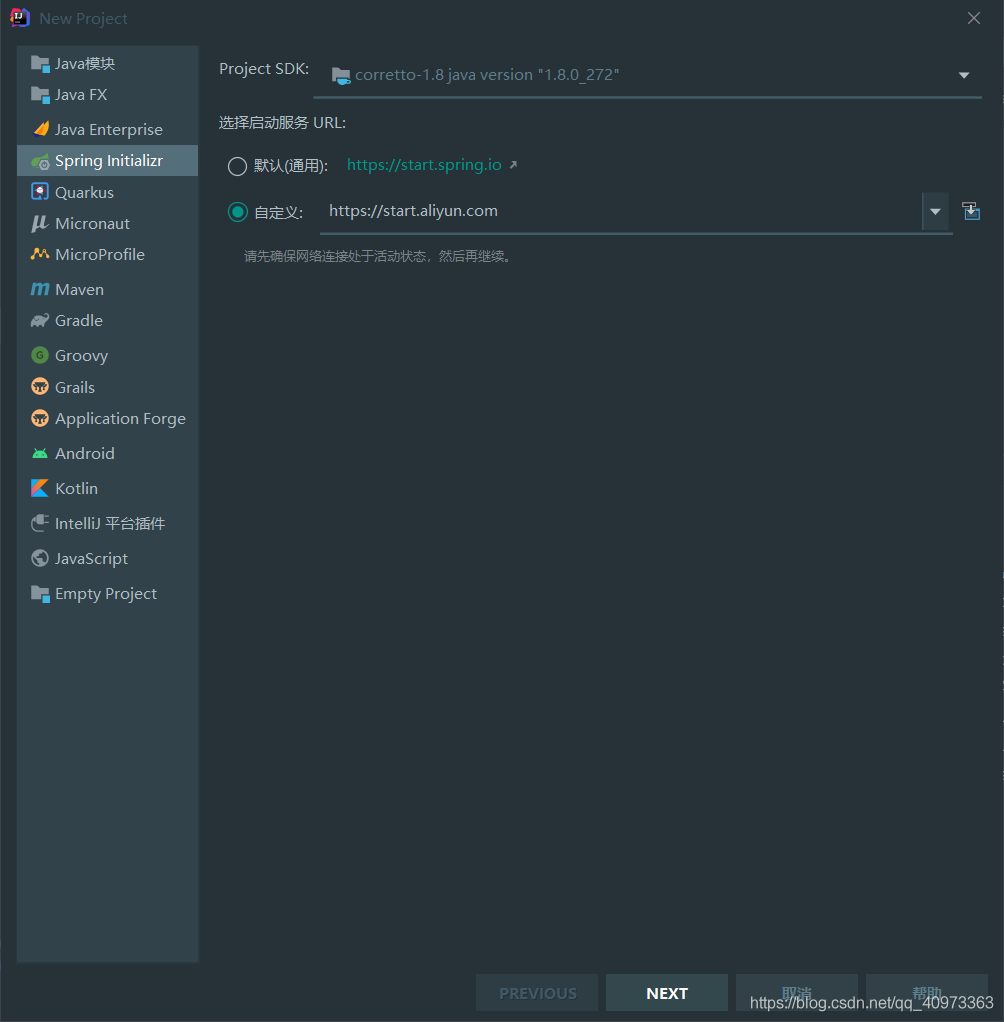Click the history icon beside custom URL field
Image resolution: width=1004 pixels, height=1022 pixels.
pyautogui.click(x=971, y=211)
